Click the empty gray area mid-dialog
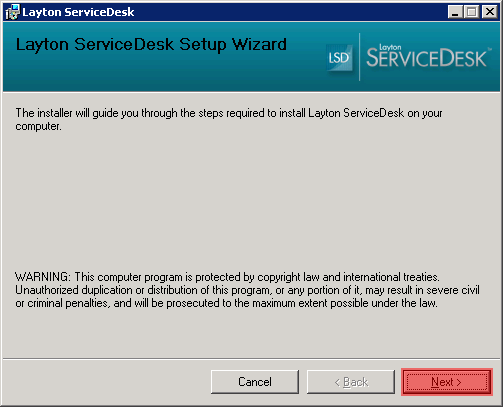The image size is (503, 407). pyautogui.click(x=251, y=200)
